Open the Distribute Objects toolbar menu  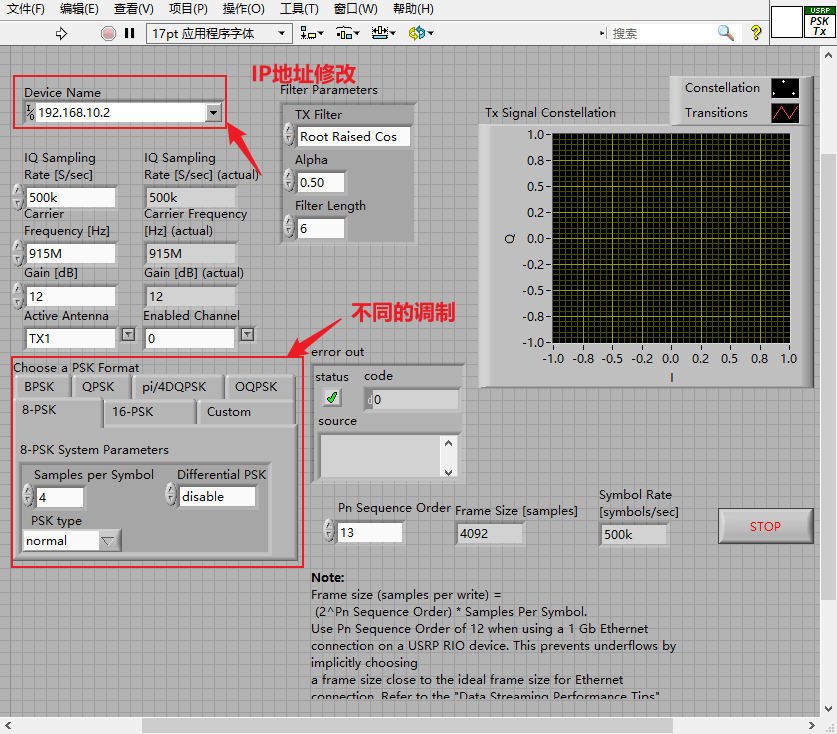click(x=348, y=34)
